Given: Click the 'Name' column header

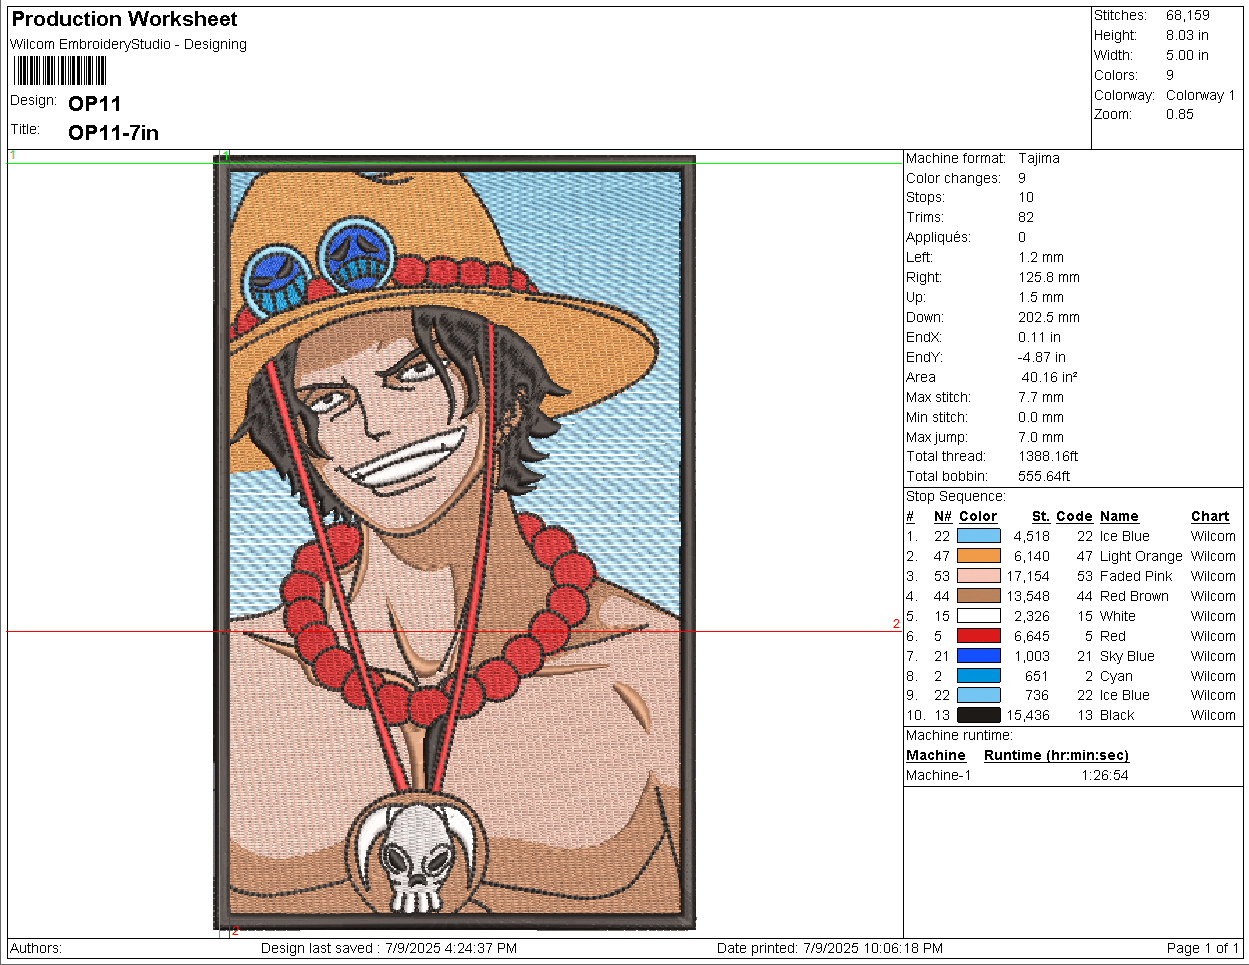Looking at the screenshot, I should click(x=1119, y=516).
